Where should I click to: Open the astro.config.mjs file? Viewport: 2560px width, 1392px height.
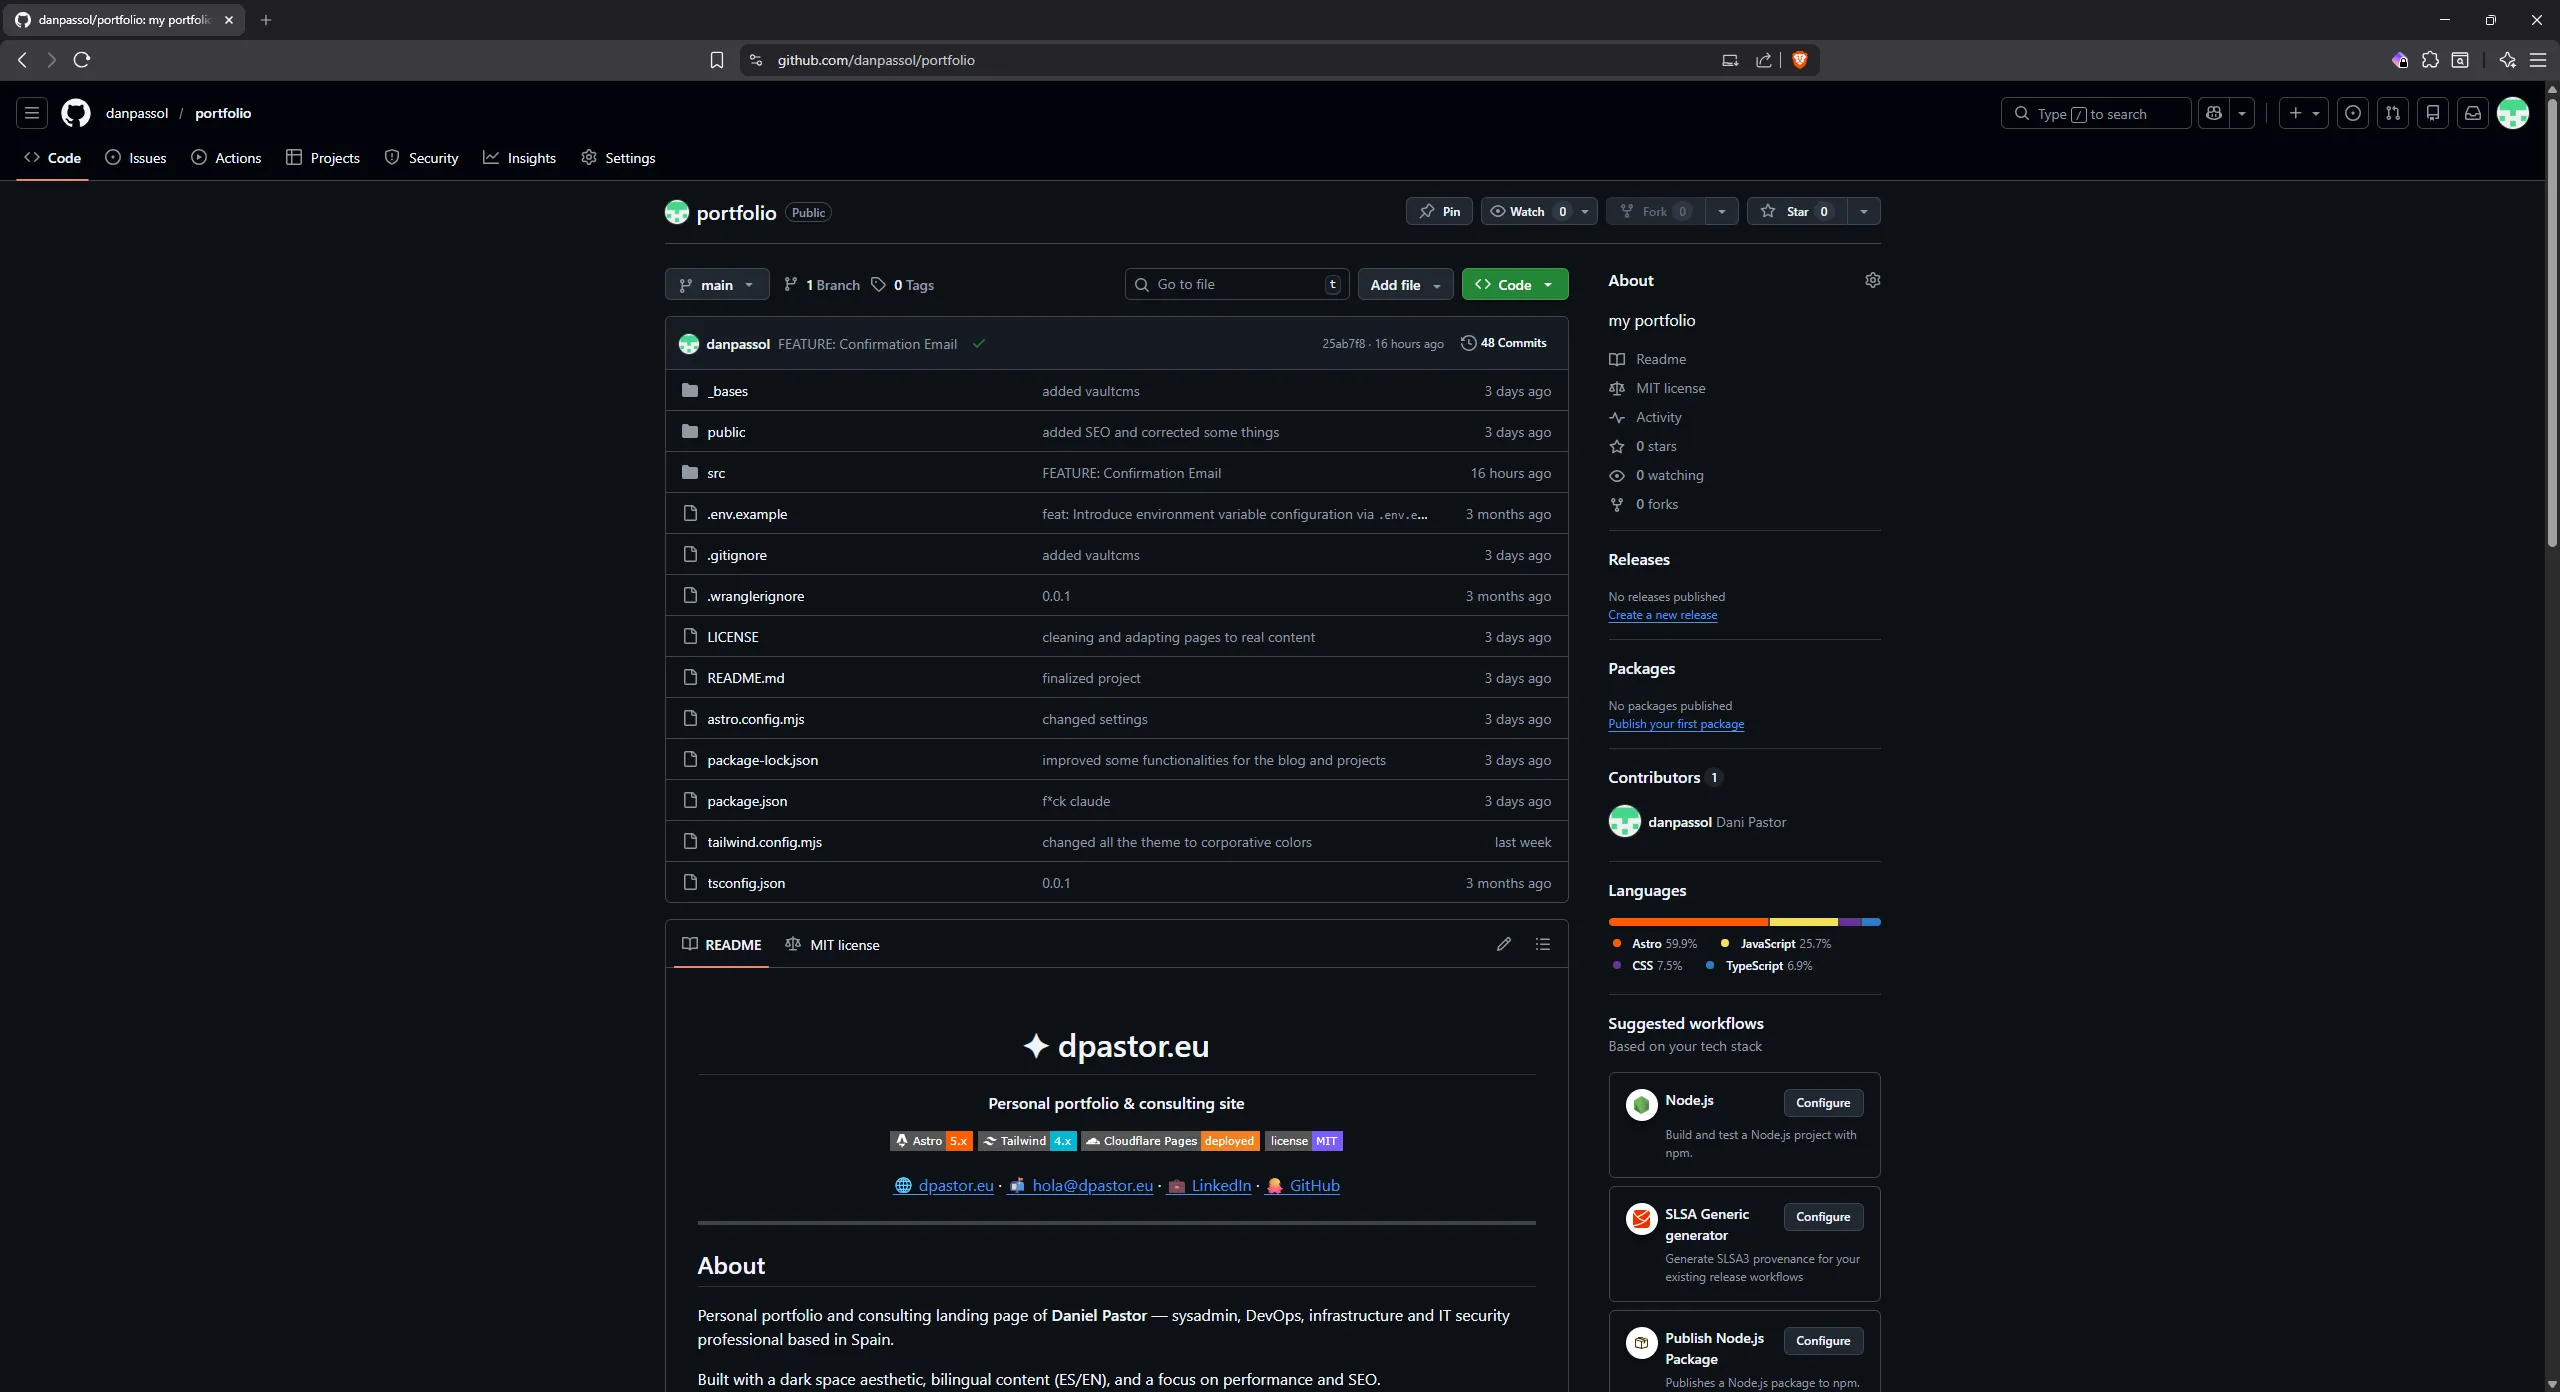pos(756,719)
